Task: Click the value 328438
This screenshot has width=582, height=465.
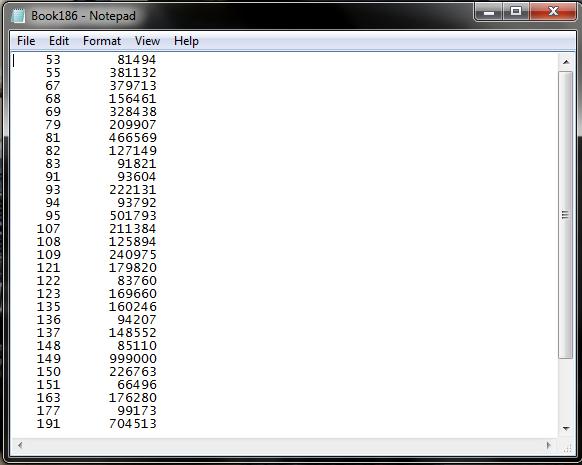Action: pyautogui.click(x=133, y=111)
